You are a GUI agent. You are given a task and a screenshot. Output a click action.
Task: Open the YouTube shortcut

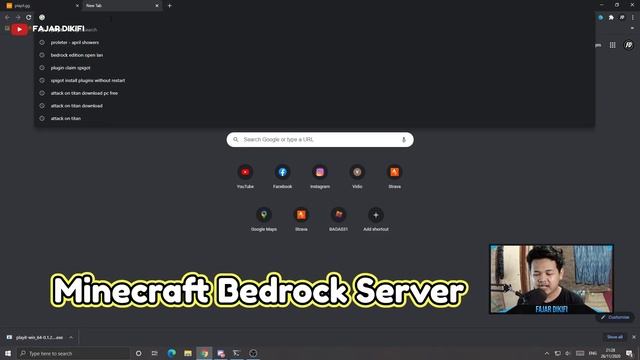click(x=245, y=176)
